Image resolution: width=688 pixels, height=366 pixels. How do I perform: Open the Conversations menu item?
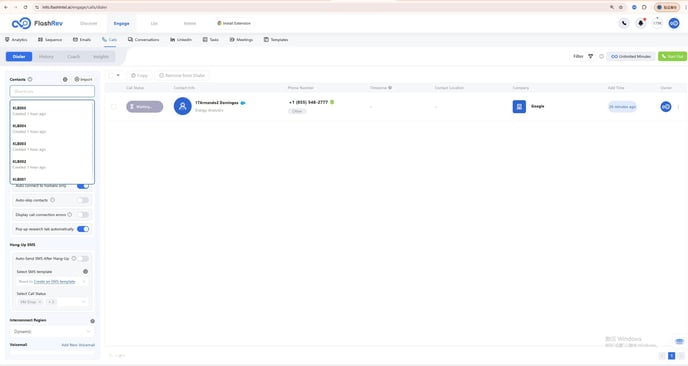[x=143, y=39]
